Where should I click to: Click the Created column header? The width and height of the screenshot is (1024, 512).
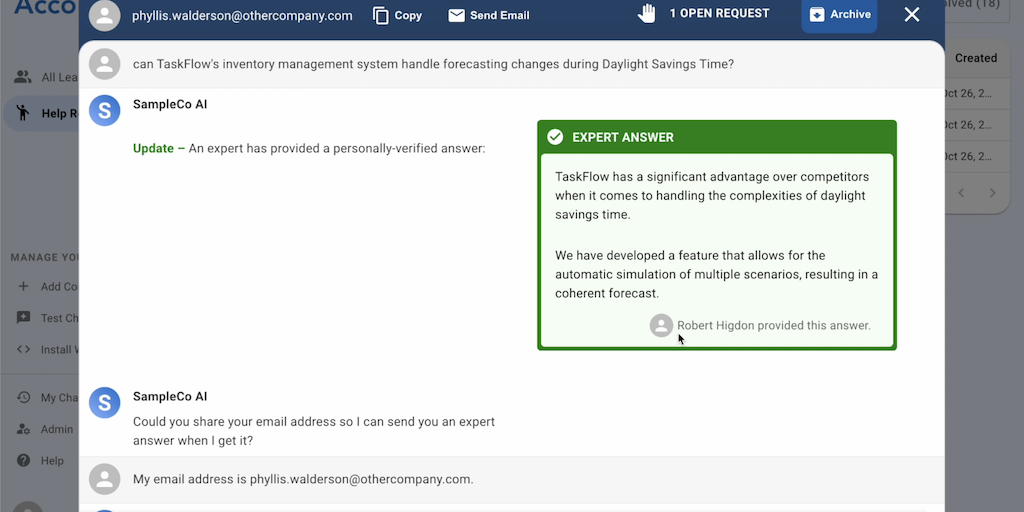pyautogui.click(x=975, y=58)
